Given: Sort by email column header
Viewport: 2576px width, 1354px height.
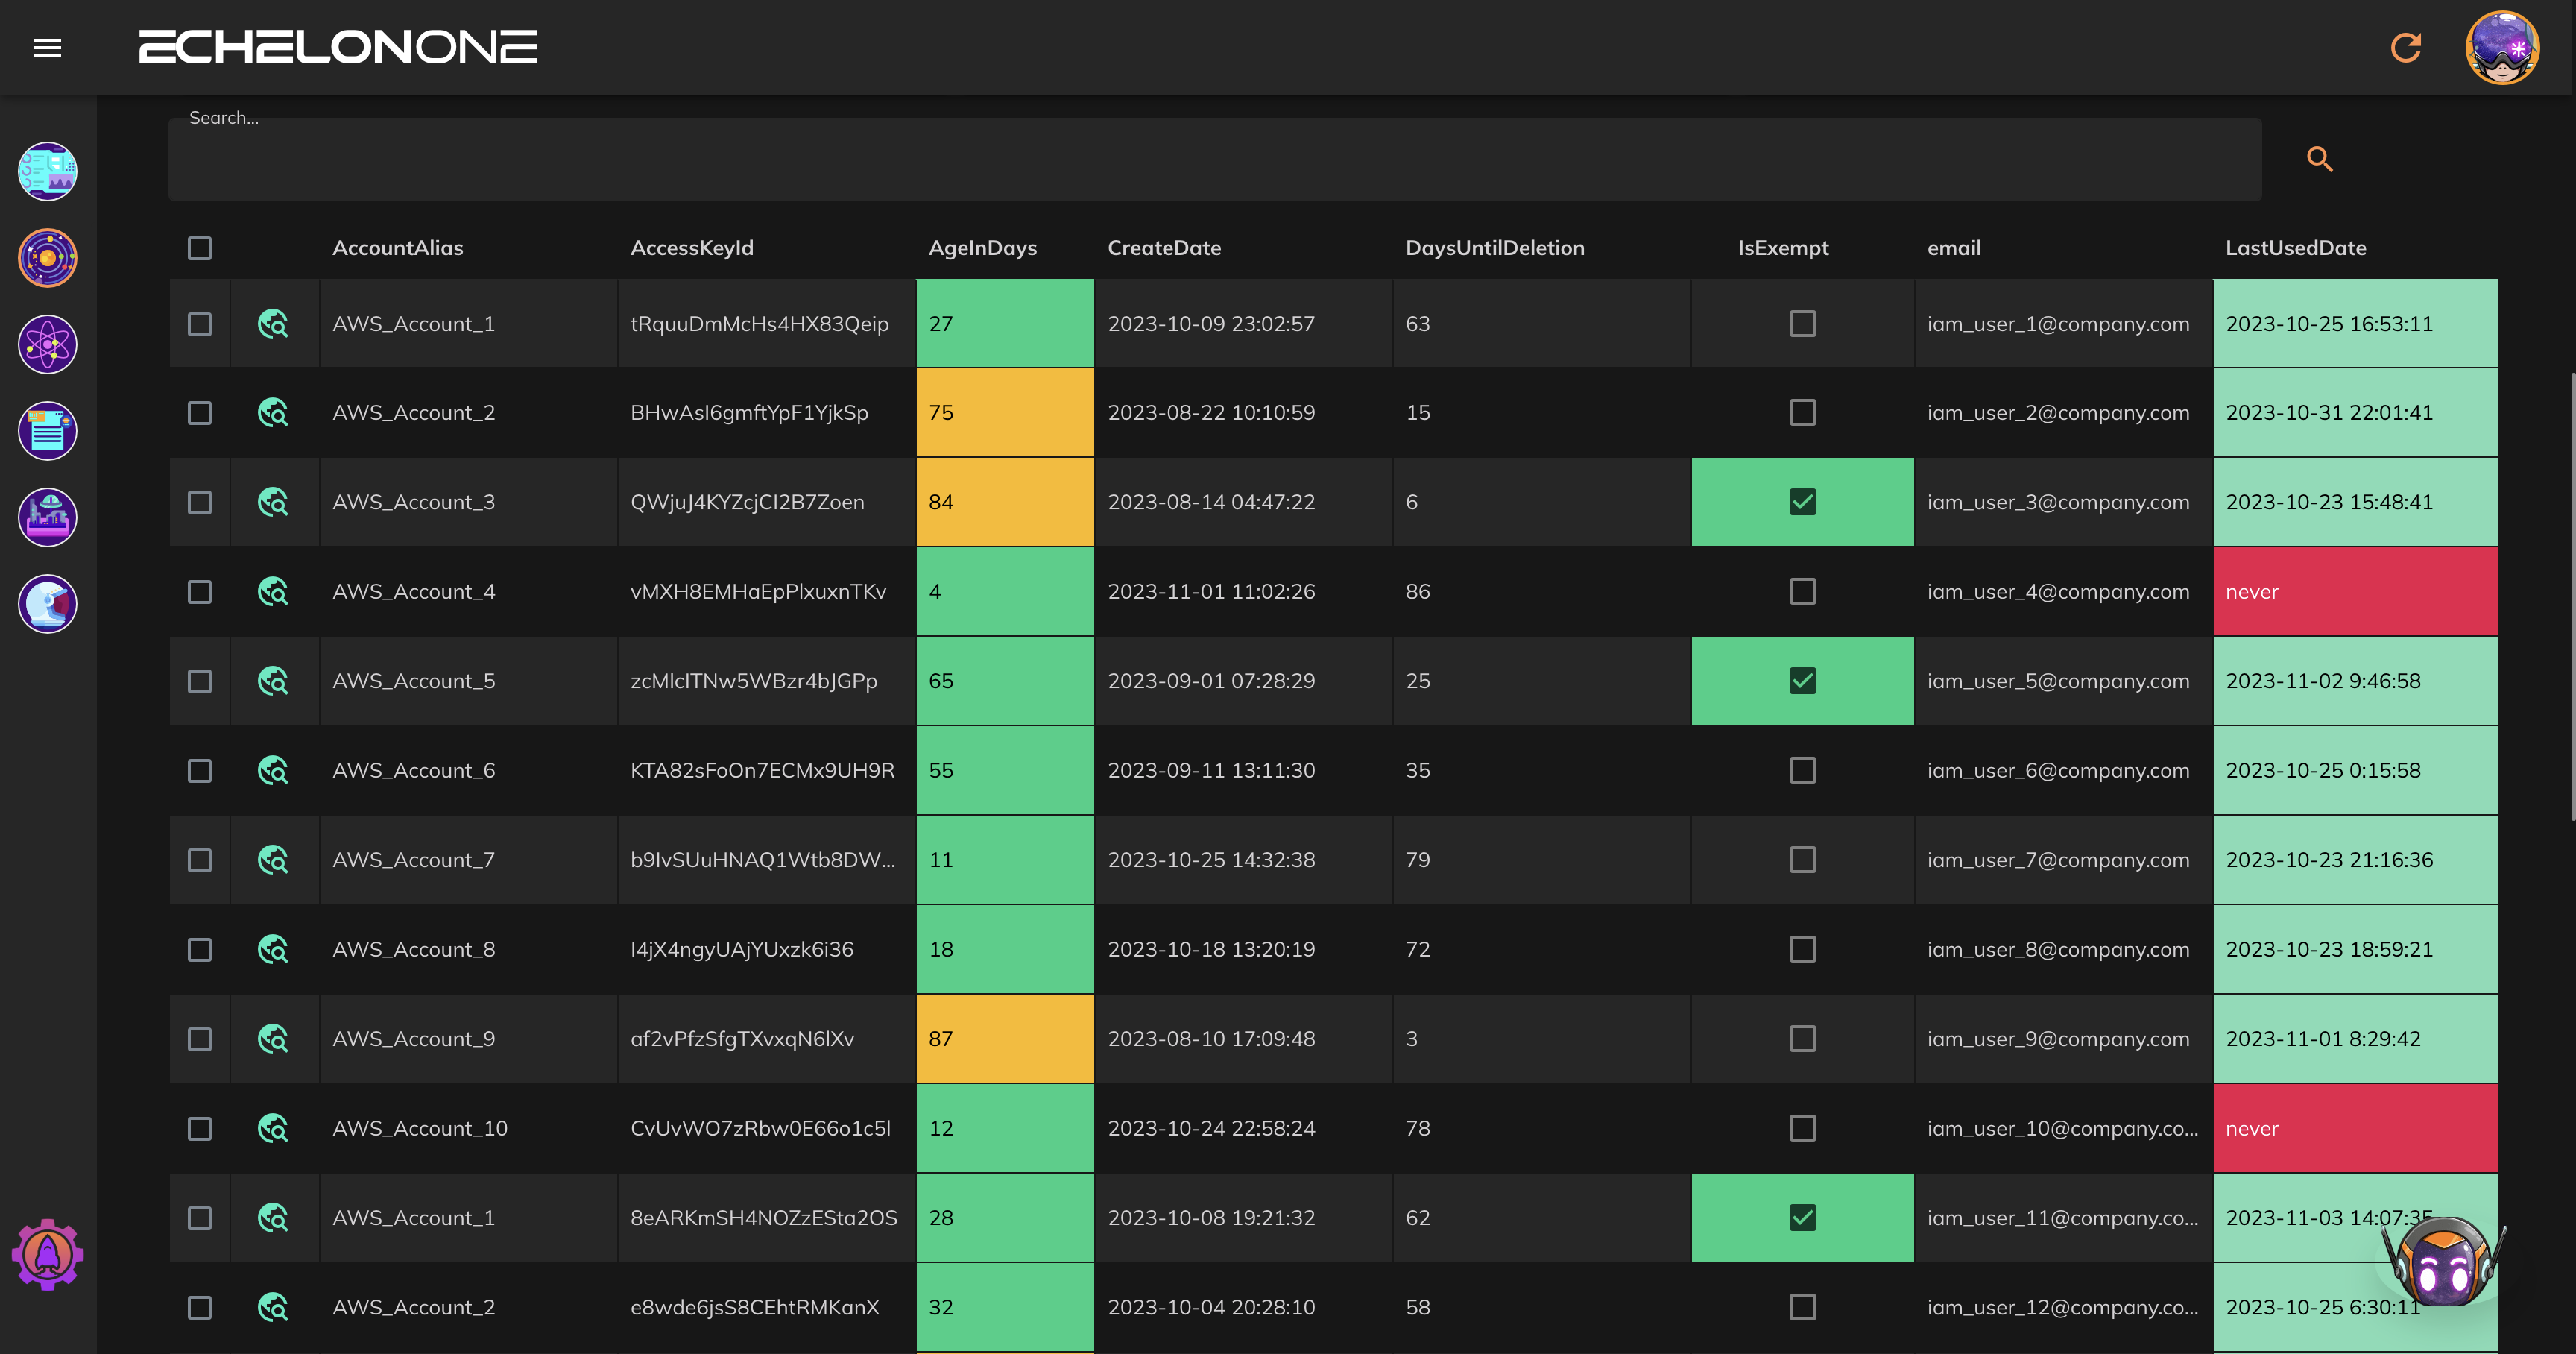Looking at the screenshot, I should point(1953,248).
